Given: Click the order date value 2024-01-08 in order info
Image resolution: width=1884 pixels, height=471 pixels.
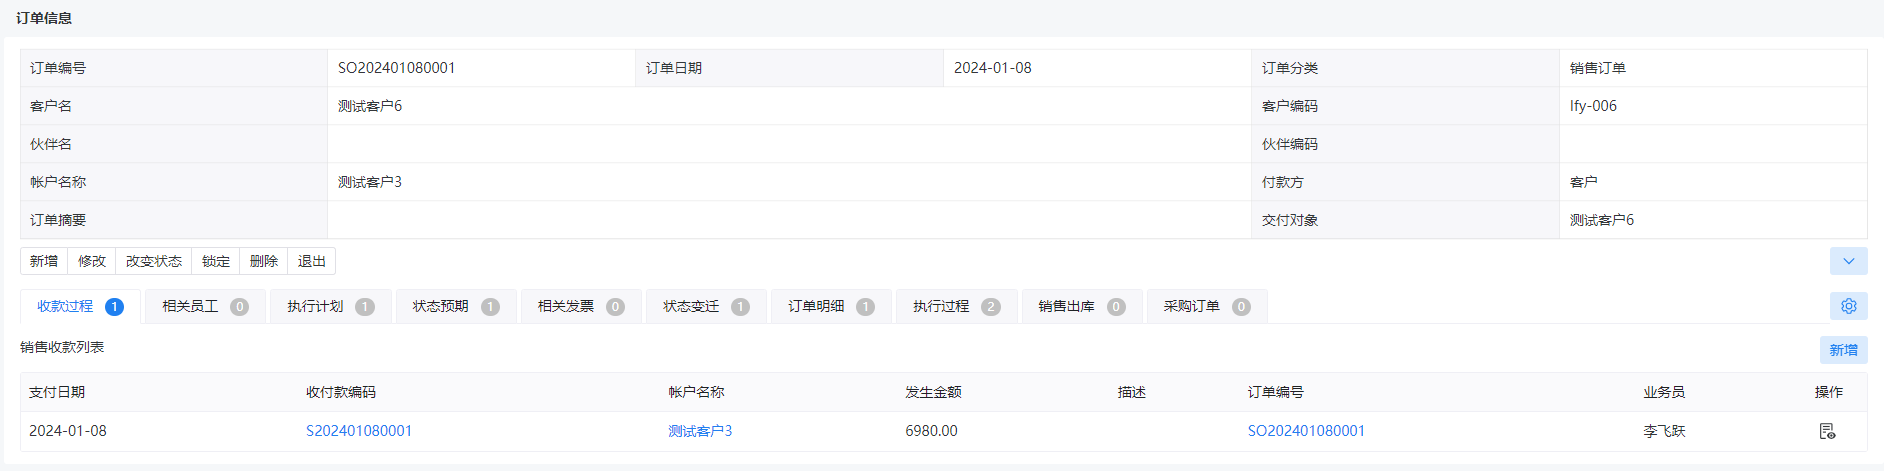Looking at the screenshot, I should click(993, 68).
